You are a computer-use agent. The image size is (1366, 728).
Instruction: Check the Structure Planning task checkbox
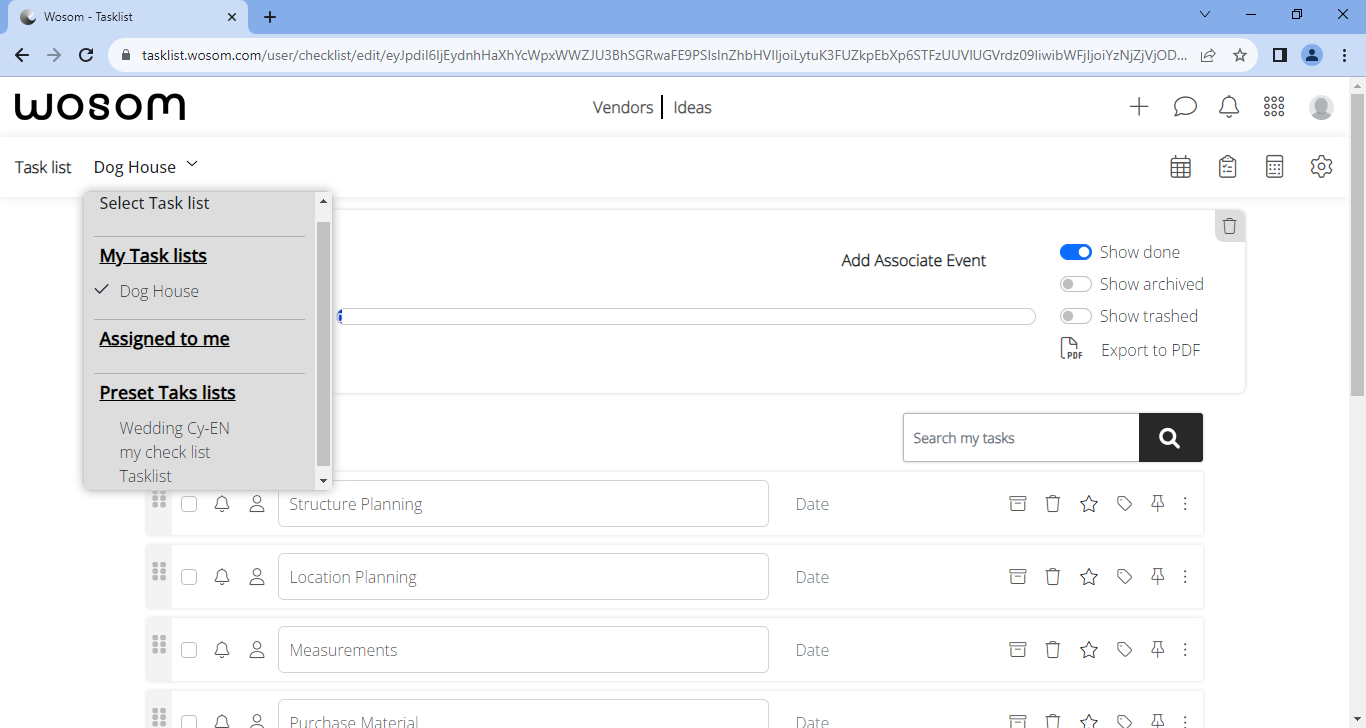tap(189, 504)
